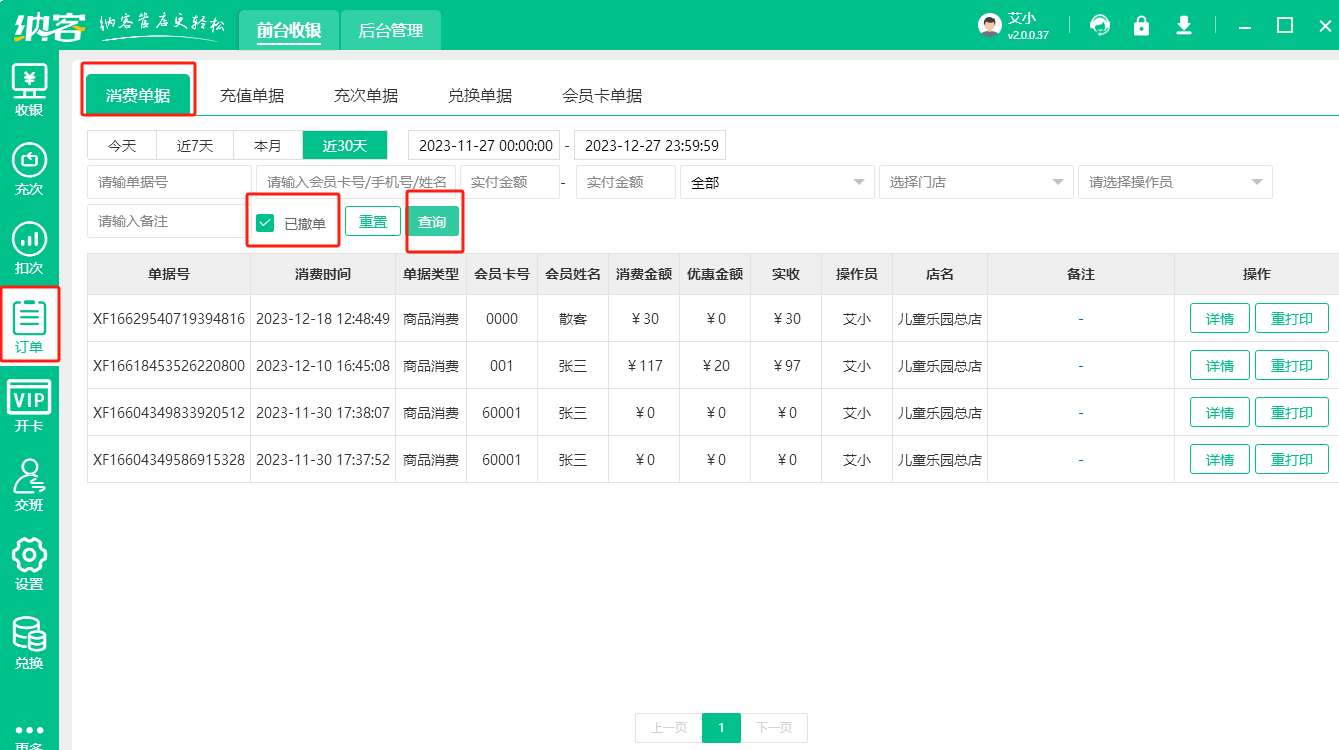Open the 请选择操作员 operator dropdown
This screenshot has height=750, width=1339.
pyautogui.click(x=1174, y=182)
